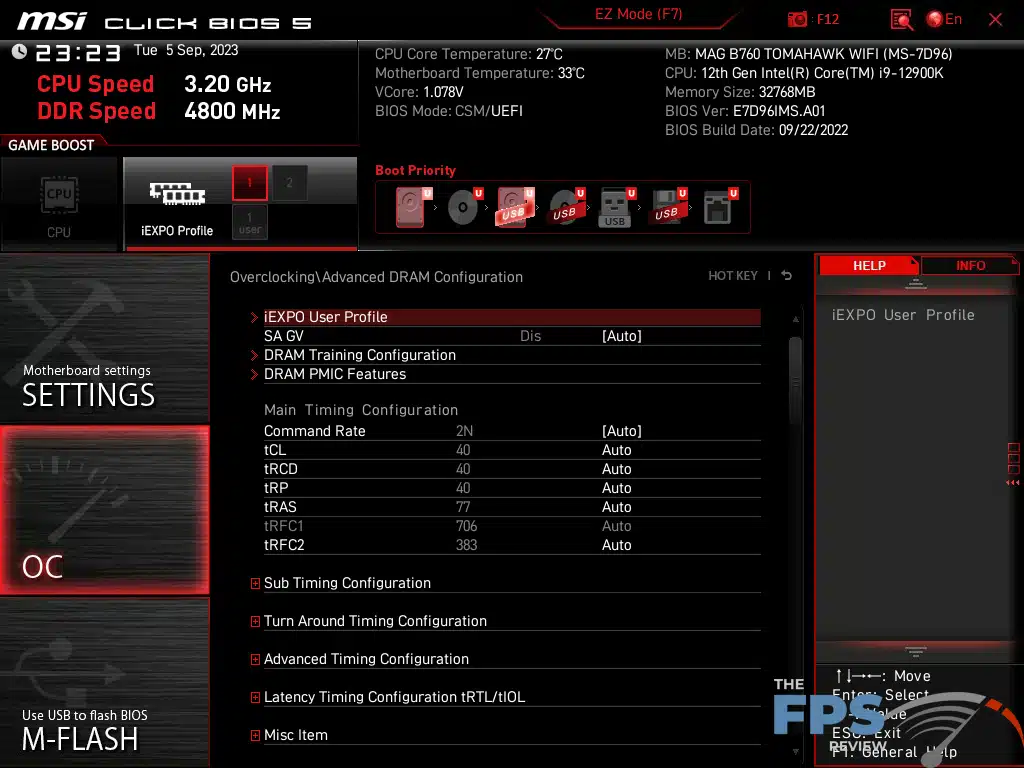Click the date Tue 5 Sep, 2023
1024x768 pixels.
[186, 50]
